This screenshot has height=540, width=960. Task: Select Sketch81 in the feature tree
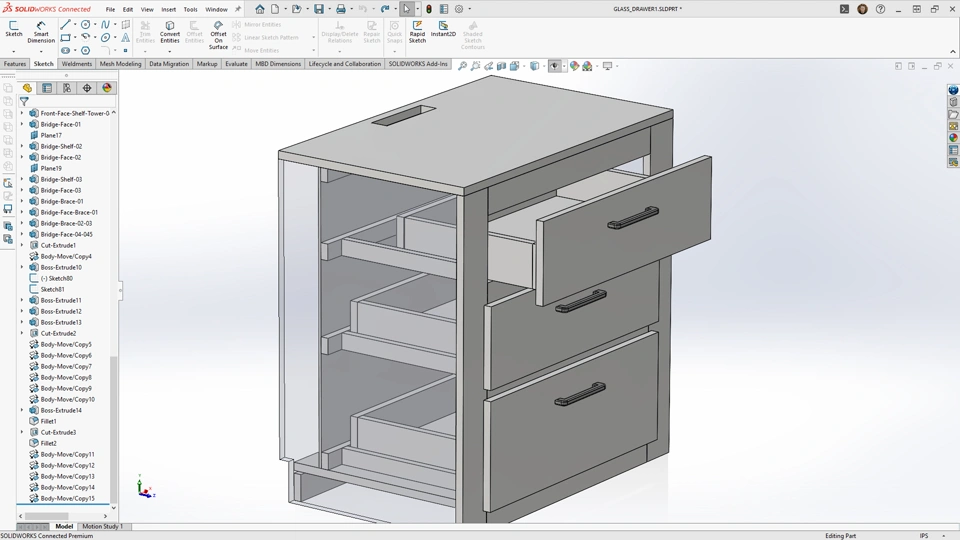(x=53, y=290)
